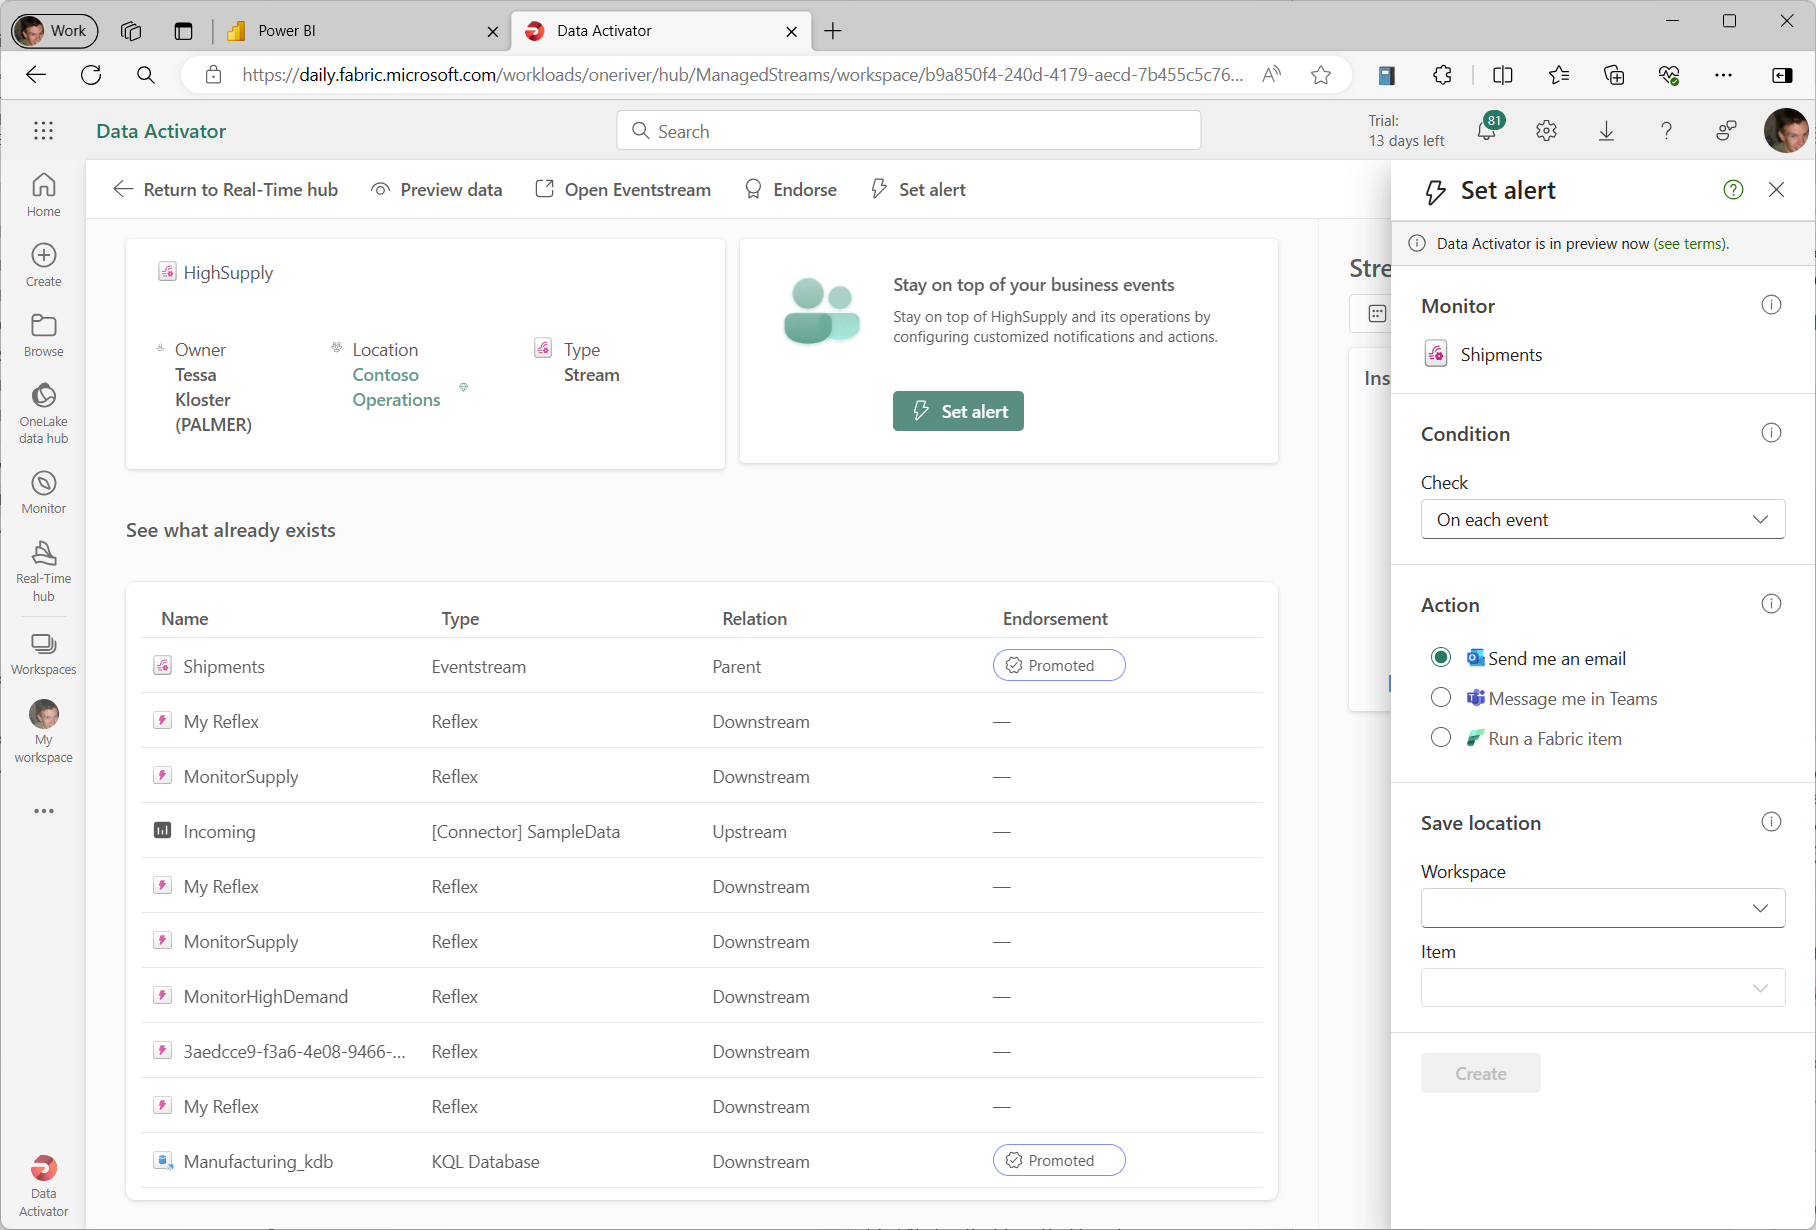Image resolution: width=1816 pixels, height=1230 pixels.
Task: Show info for Action section
Action: [1771, 604]
